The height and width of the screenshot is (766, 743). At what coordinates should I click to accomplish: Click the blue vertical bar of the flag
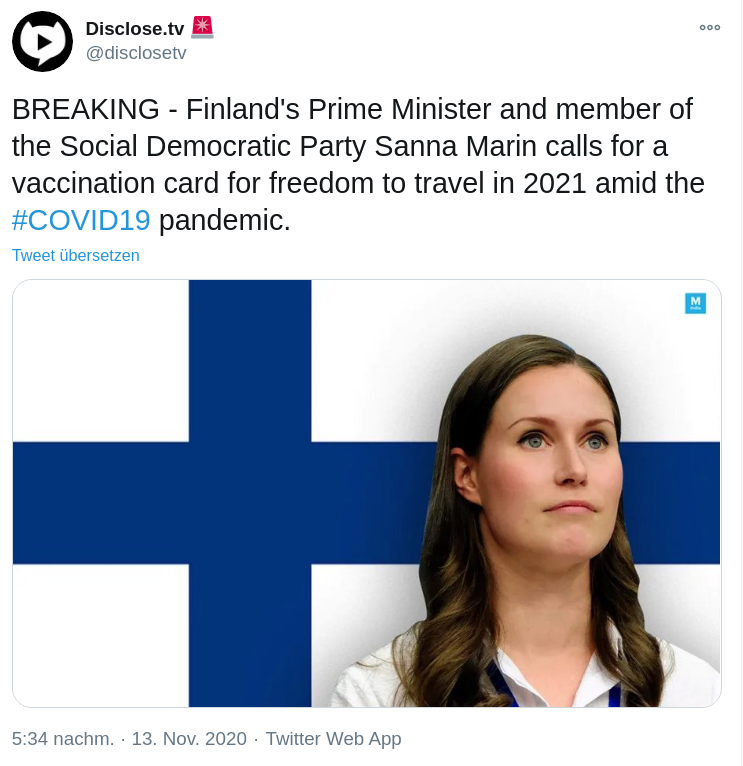point(250,493)
